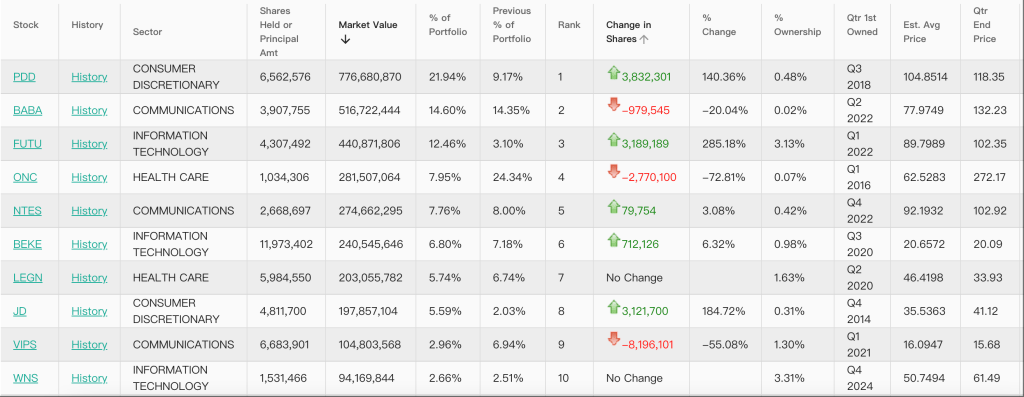Sort by % Ownership column header
The height and width of the screenshot is (397, 1024).
pyautogui.click(x=797, y=25)
